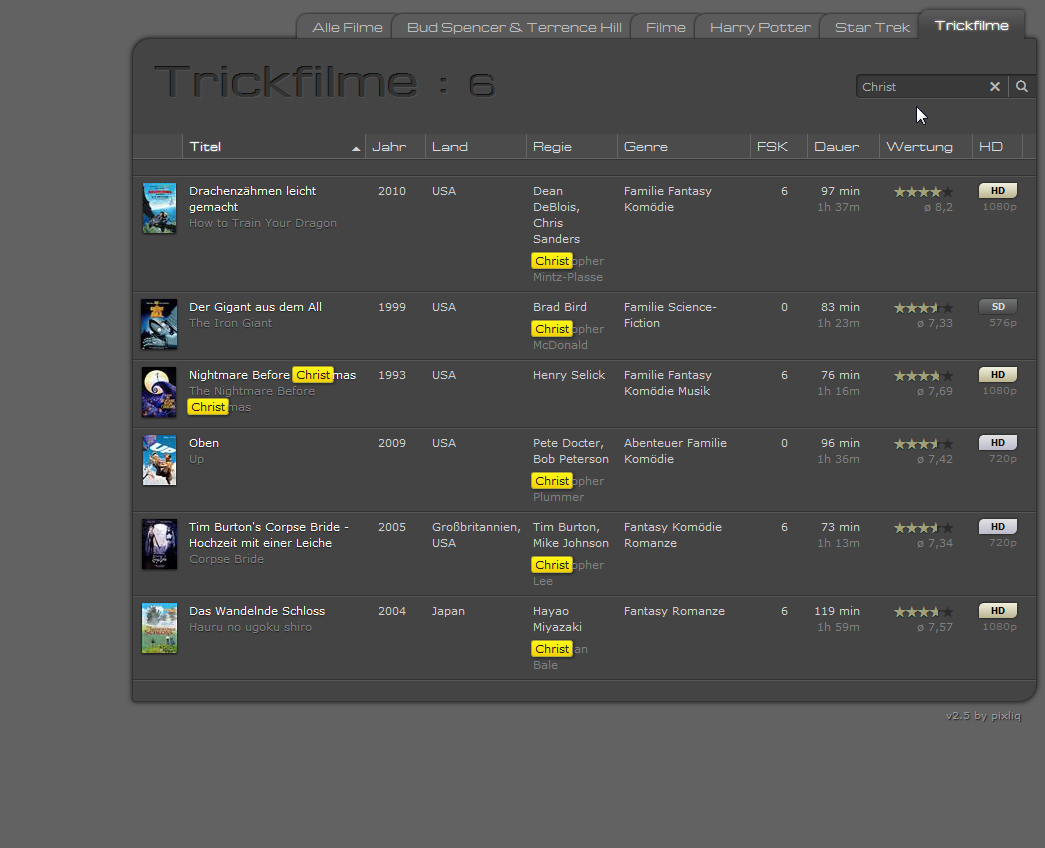Click director Hayao Miyazaki
The height and width of the screenshot is (848, 1045).
557,619
